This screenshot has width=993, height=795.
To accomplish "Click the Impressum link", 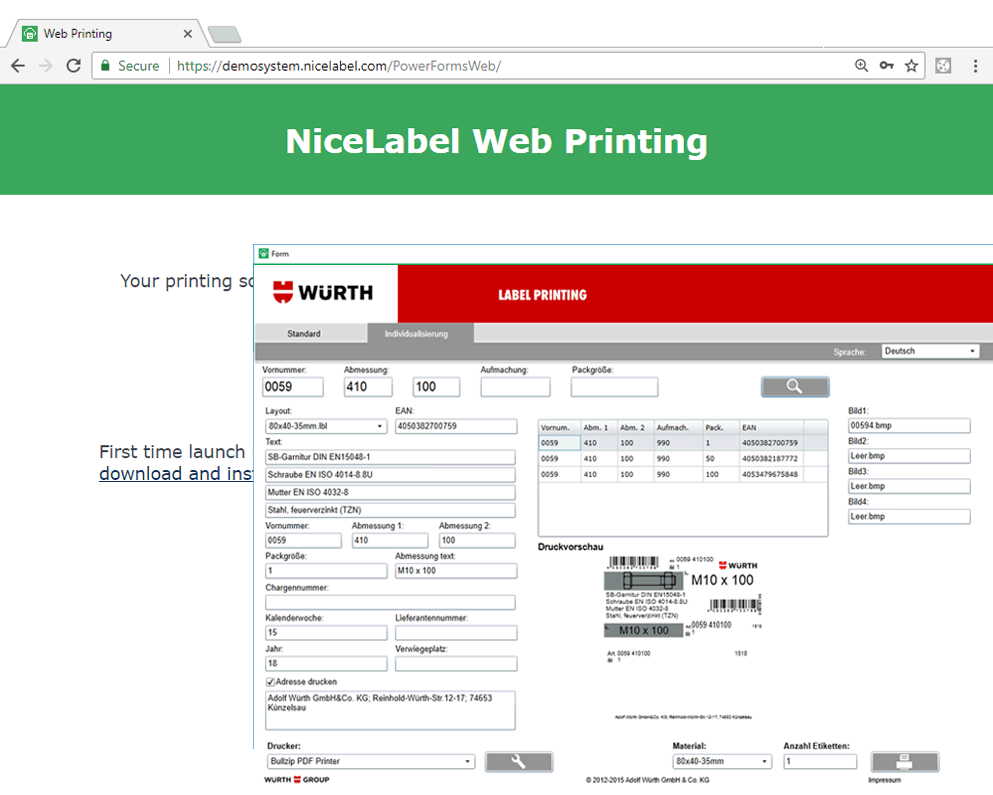I will 884,780.
